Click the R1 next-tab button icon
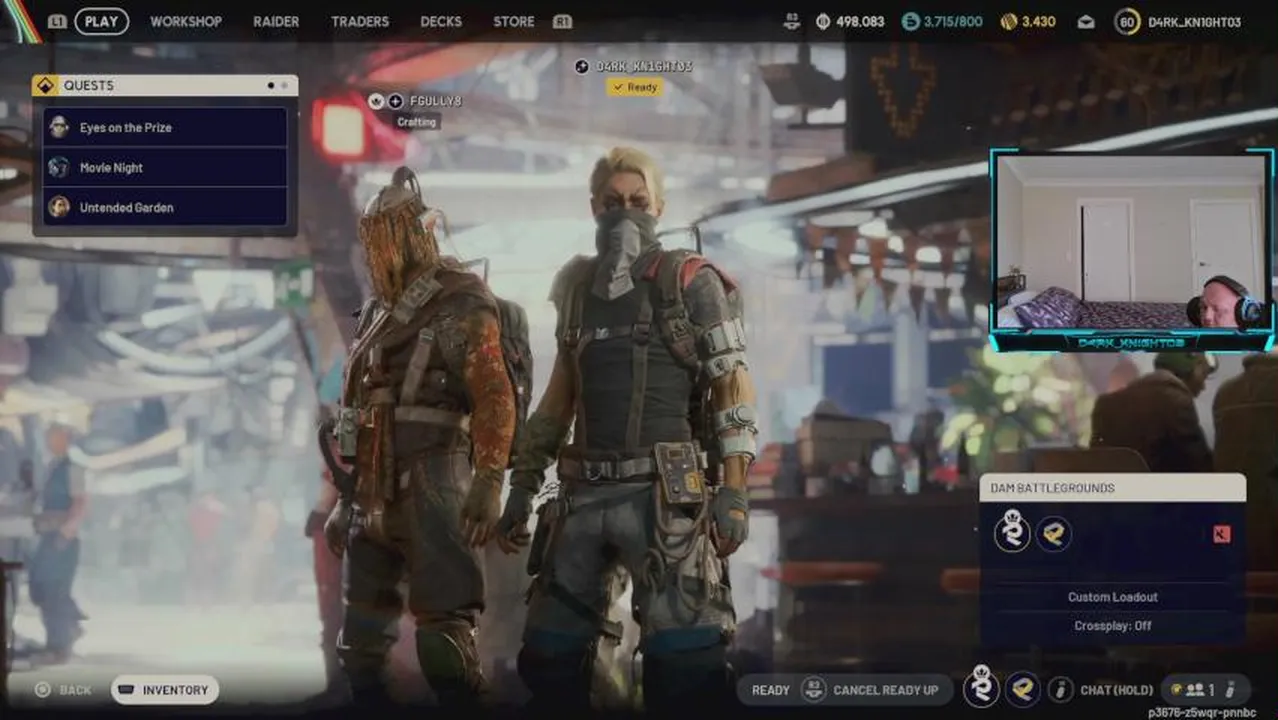The width and height of the screenshot is (1278, 720). 562,21
